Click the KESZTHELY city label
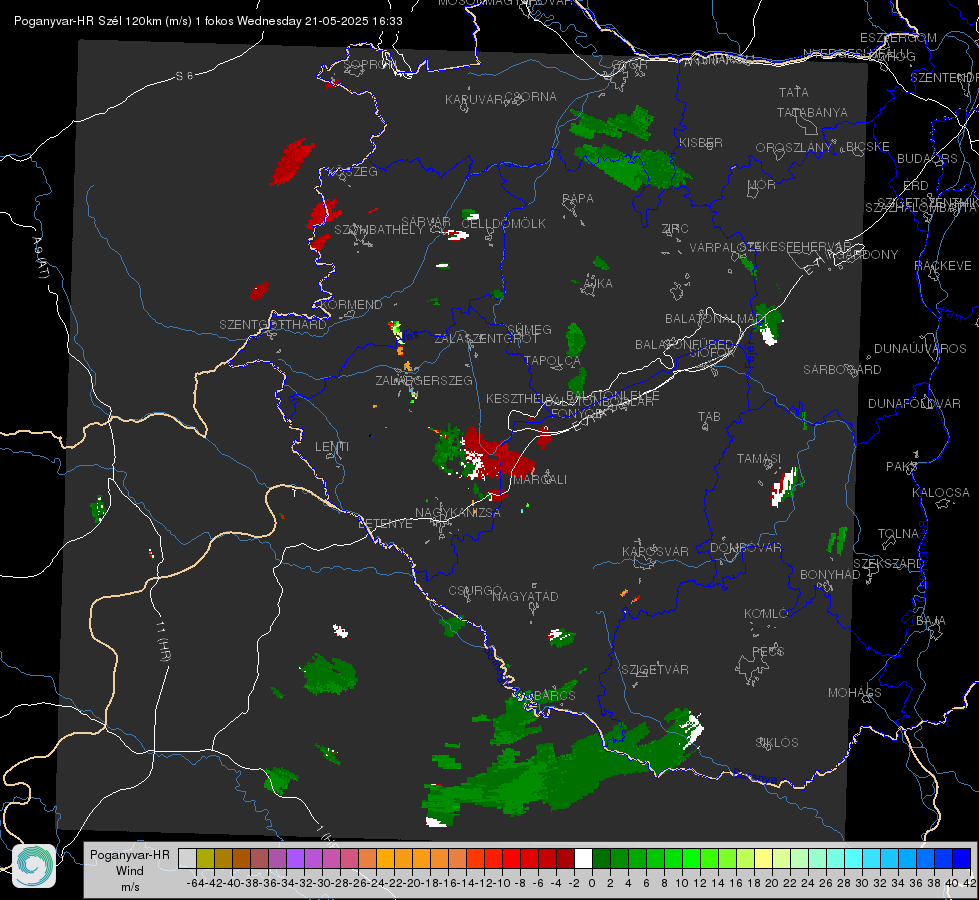 click(x=520, y=398)
